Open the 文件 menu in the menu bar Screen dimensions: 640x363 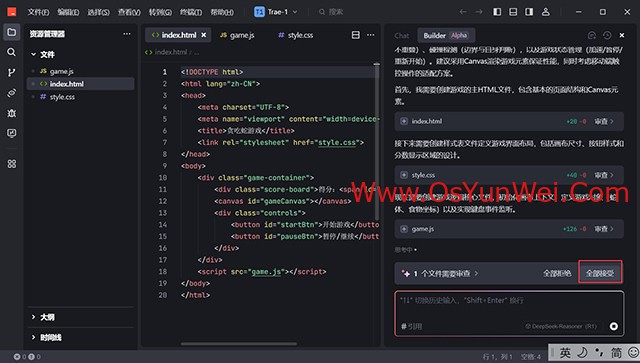pyautogui.click(x=38, y=12)
